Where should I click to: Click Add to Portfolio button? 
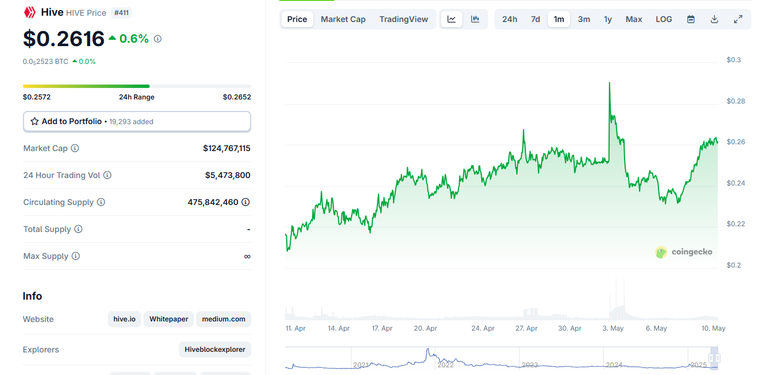[137, 121]
